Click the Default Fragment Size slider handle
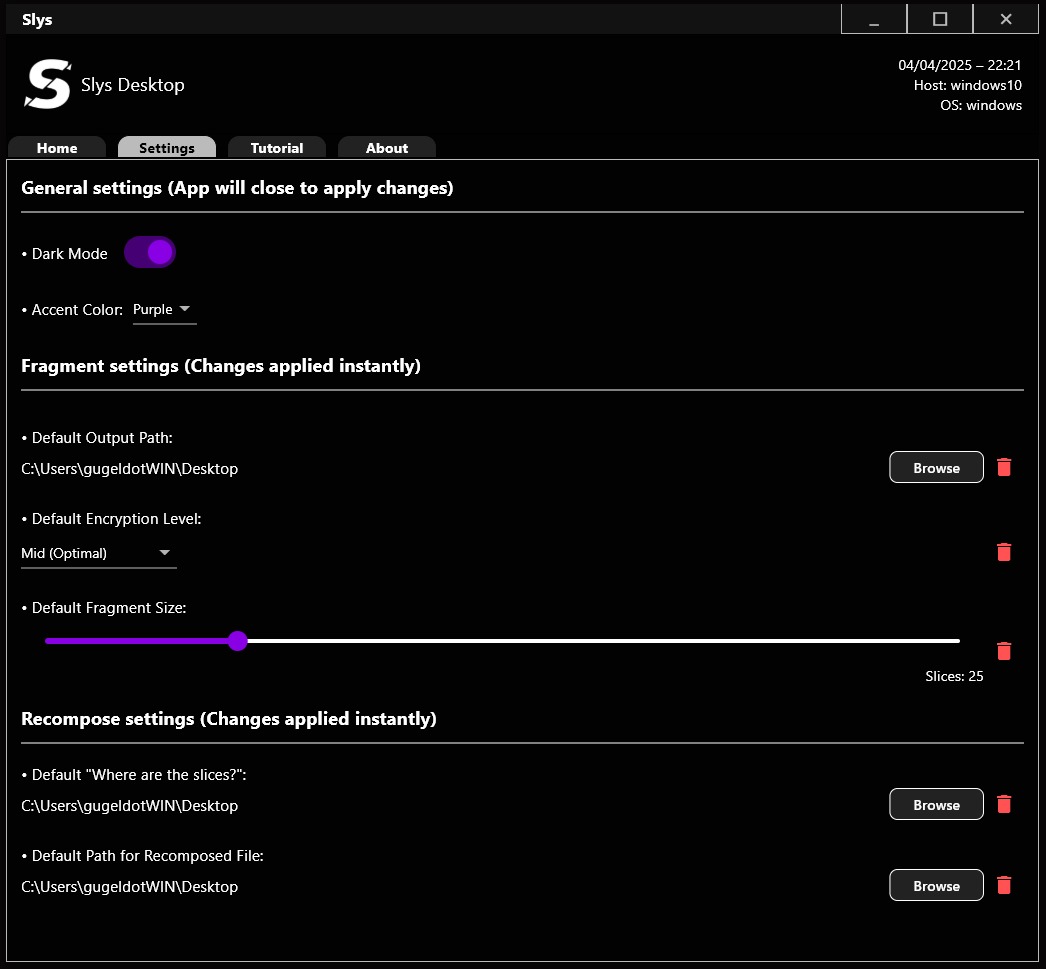1046x969 pixels. (237, 641)
